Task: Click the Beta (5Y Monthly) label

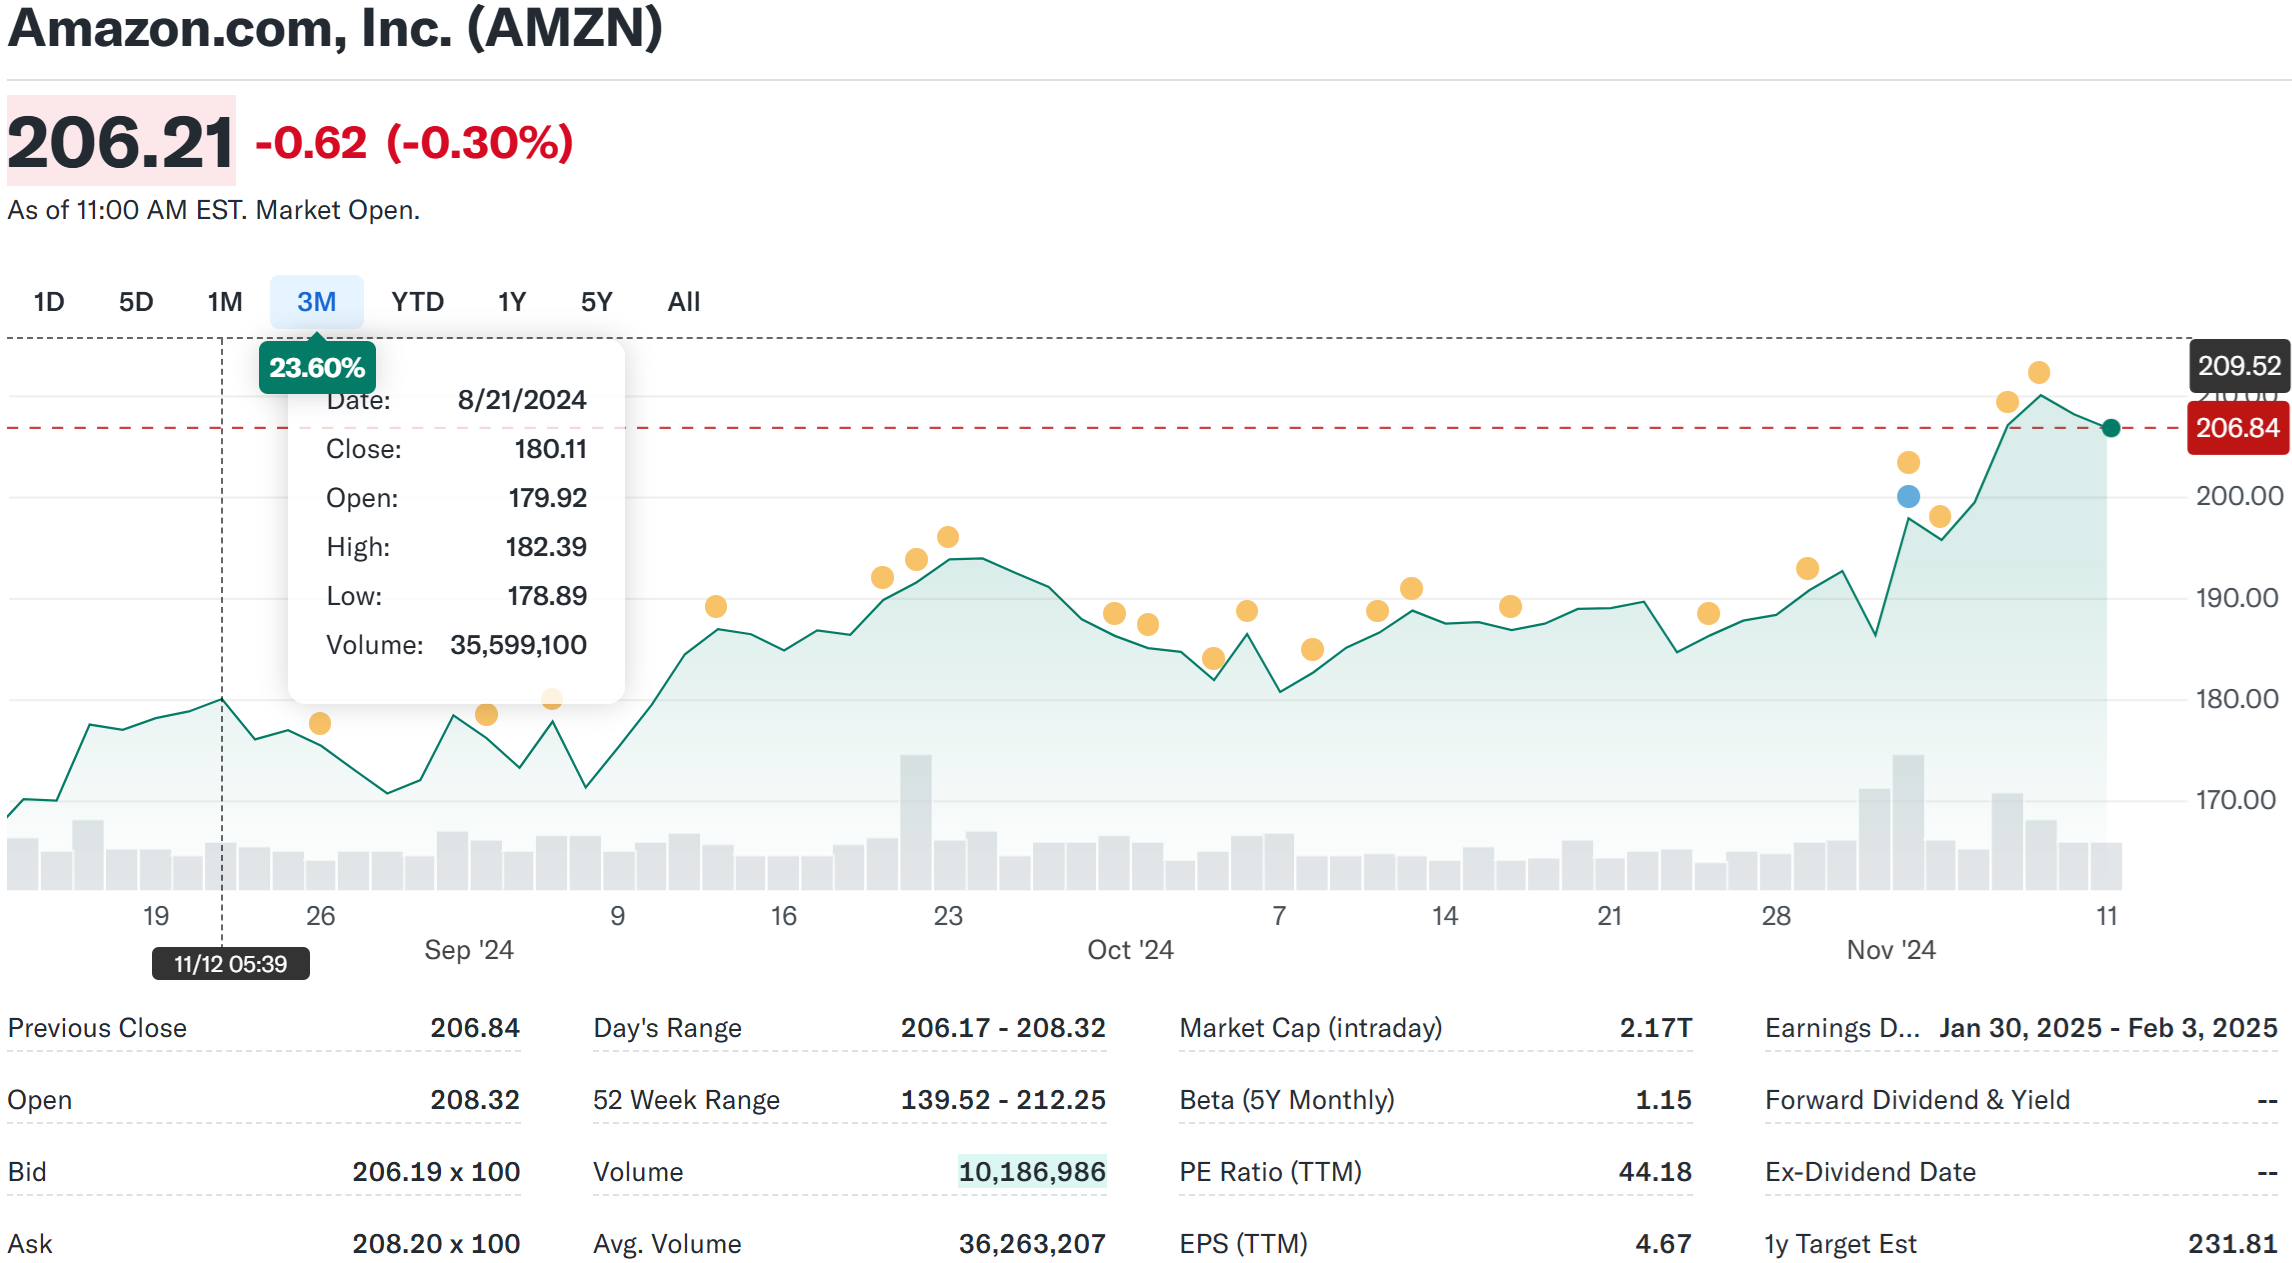Action: [1287, 1100]
